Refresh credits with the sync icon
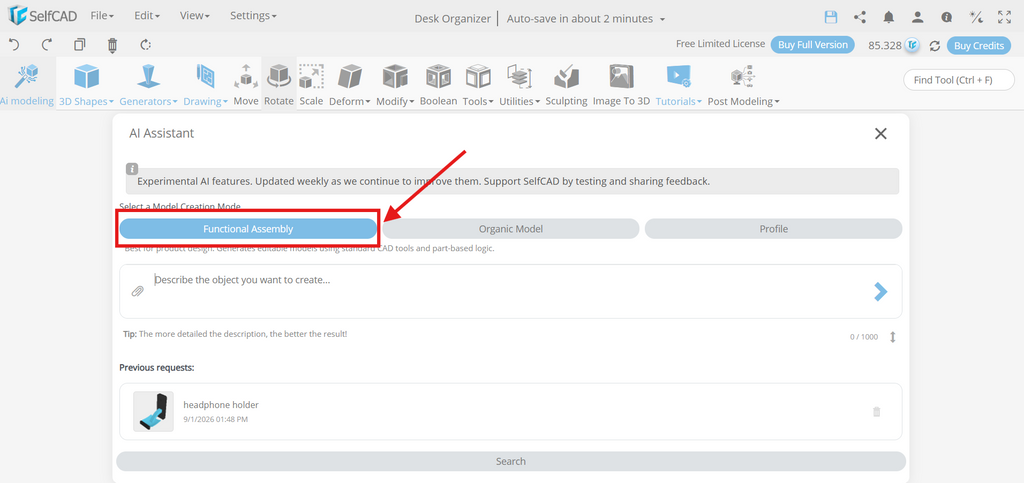The height and width of the screenshot is (483, 1024). click(x=935, y=46)
